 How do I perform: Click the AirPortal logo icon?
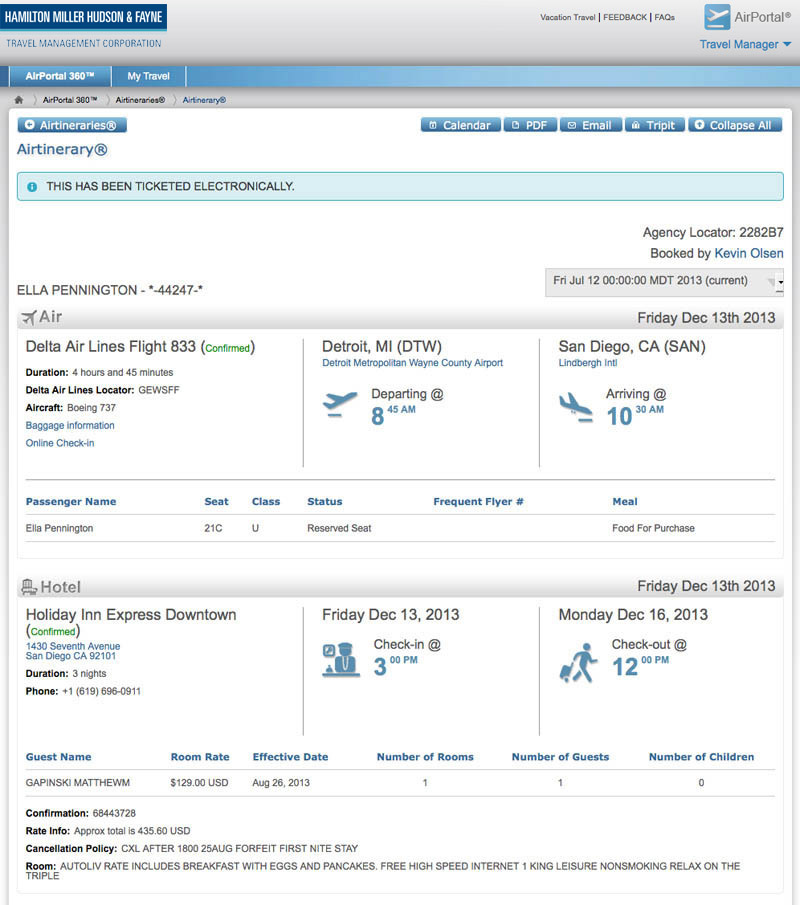click(x=717, y=17)
